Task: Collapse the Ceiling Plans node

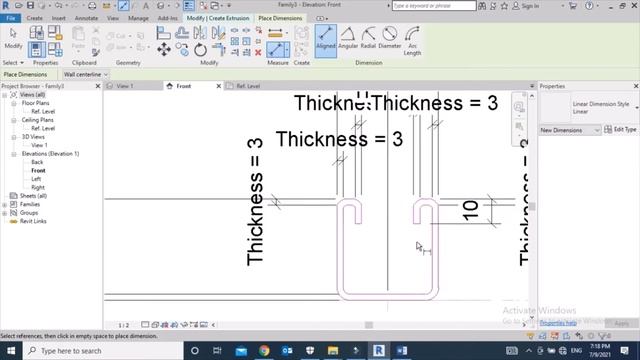Action: 13,120
